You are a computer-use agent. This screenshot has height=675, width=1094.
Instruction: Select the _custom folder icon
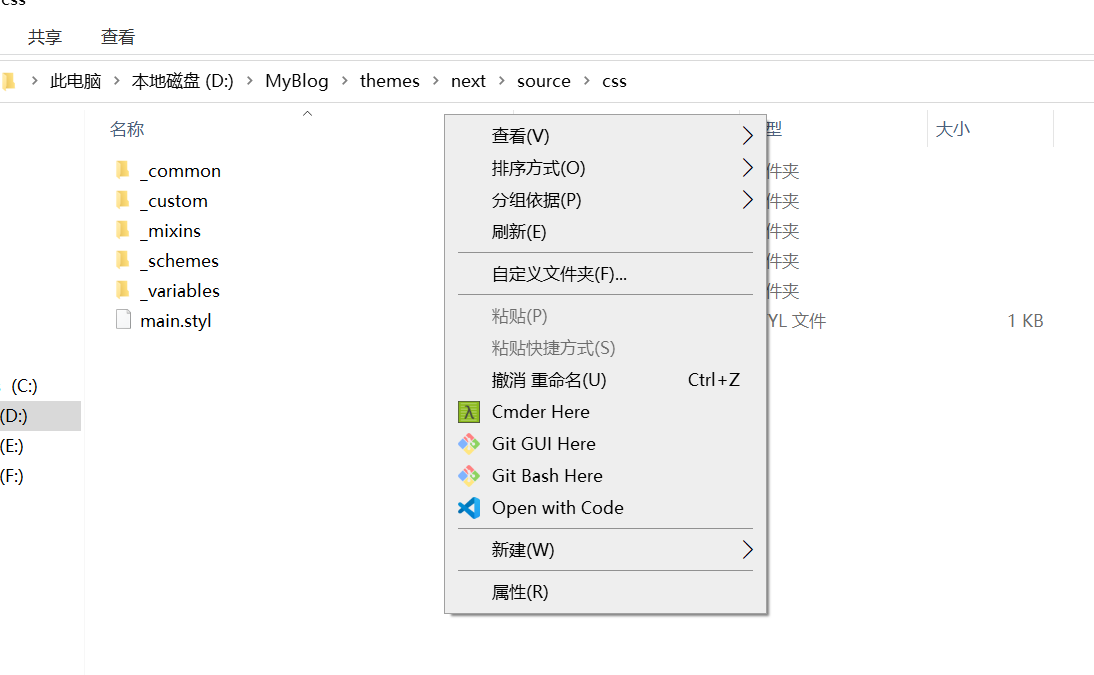pyautogui.click(x=123, y=201)
